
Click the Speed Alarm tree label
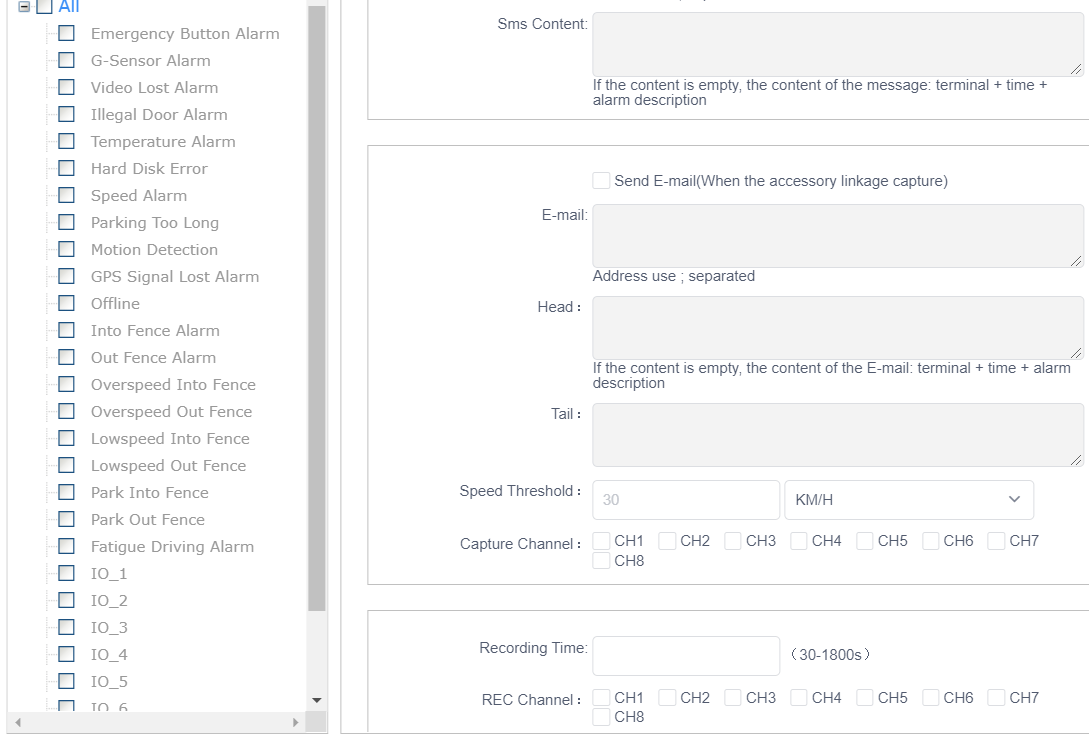point(139,195)
